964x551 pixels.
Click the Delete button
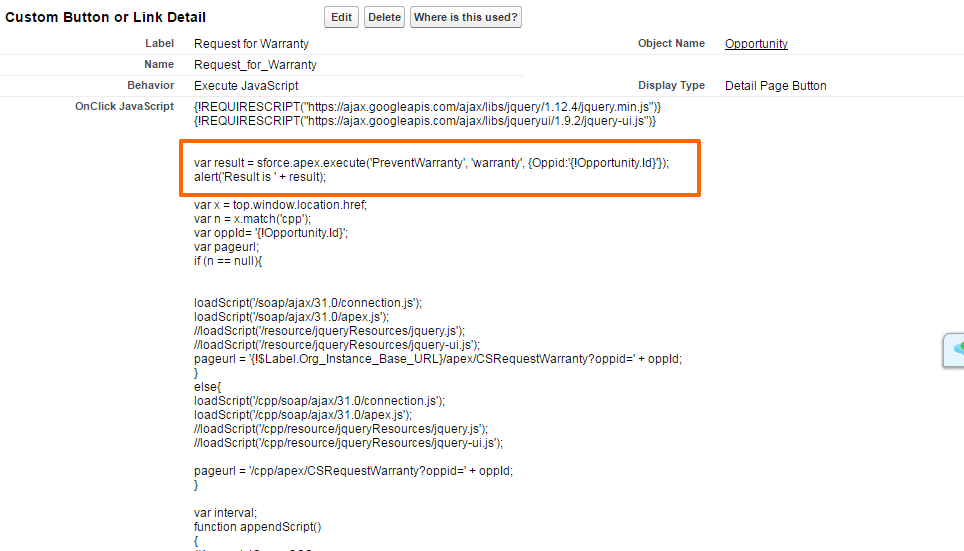pyautogui.click(x=384, y=17)
